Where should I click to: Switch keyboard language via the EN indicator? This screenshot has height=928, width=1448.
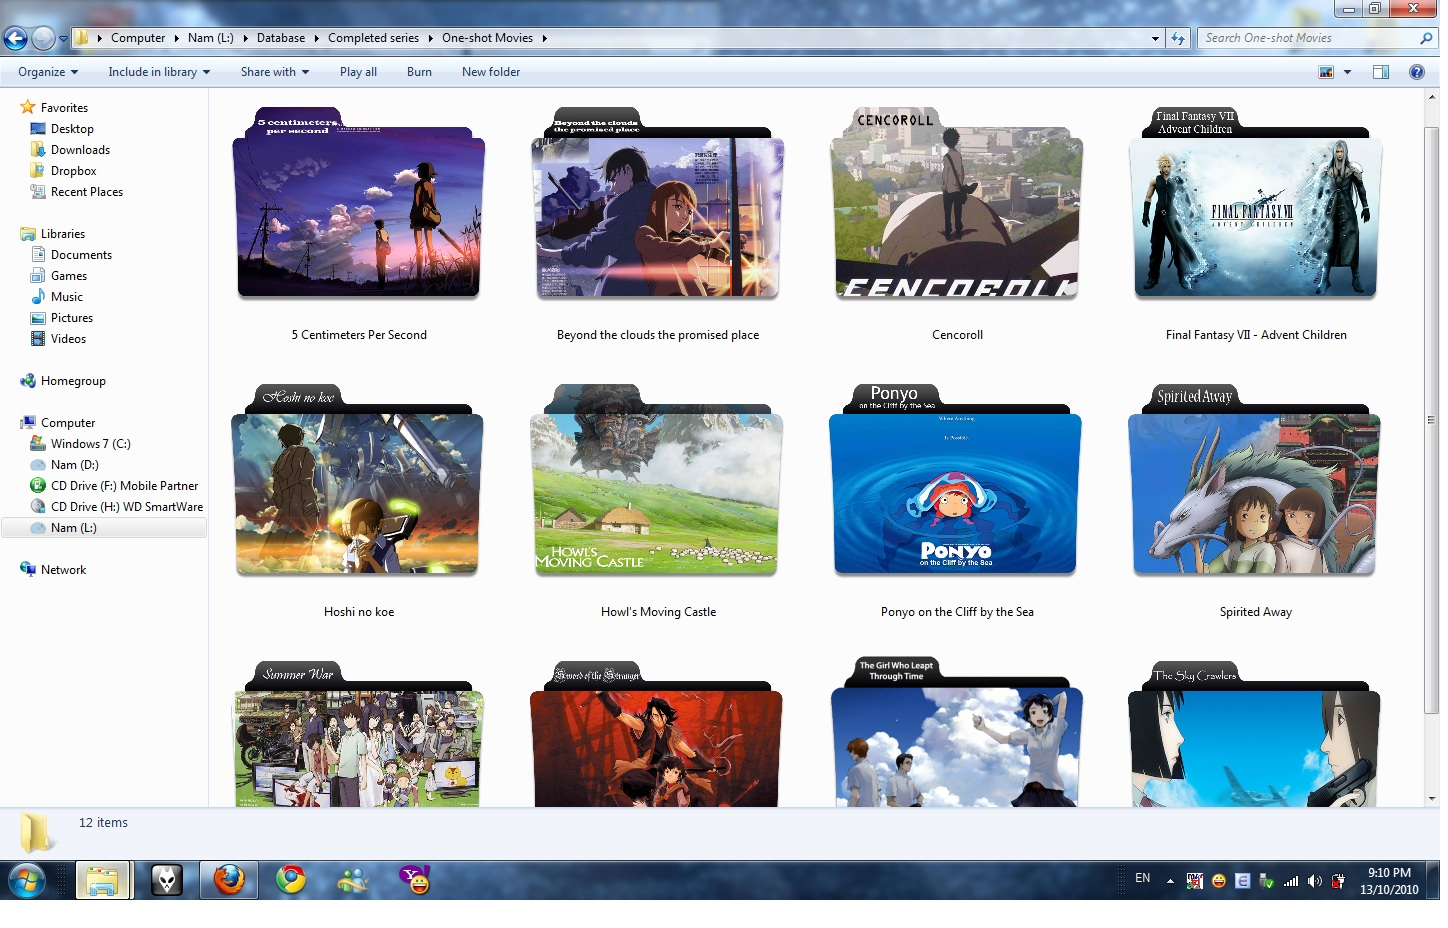tap(1143, 878)
